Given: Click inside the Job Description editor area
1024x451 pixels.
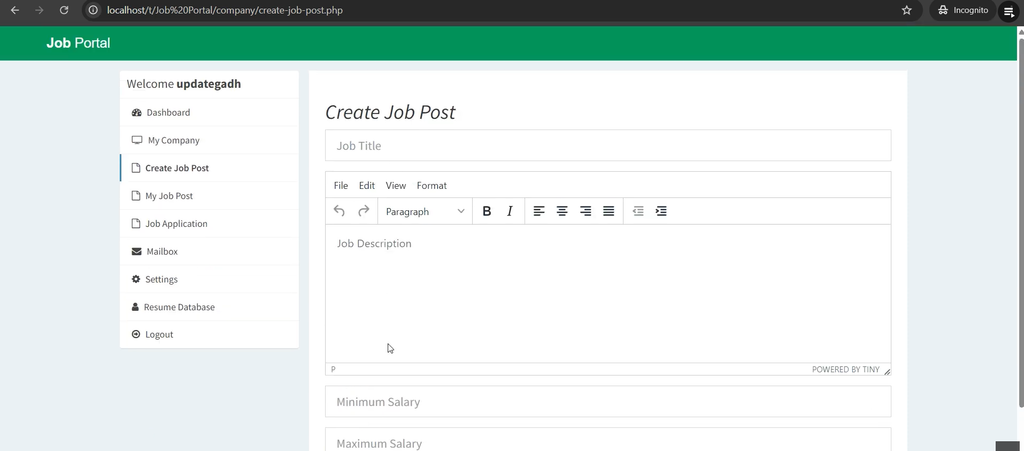Looking at the screenshot, I should pyautogui.click(x=608, y=294).
